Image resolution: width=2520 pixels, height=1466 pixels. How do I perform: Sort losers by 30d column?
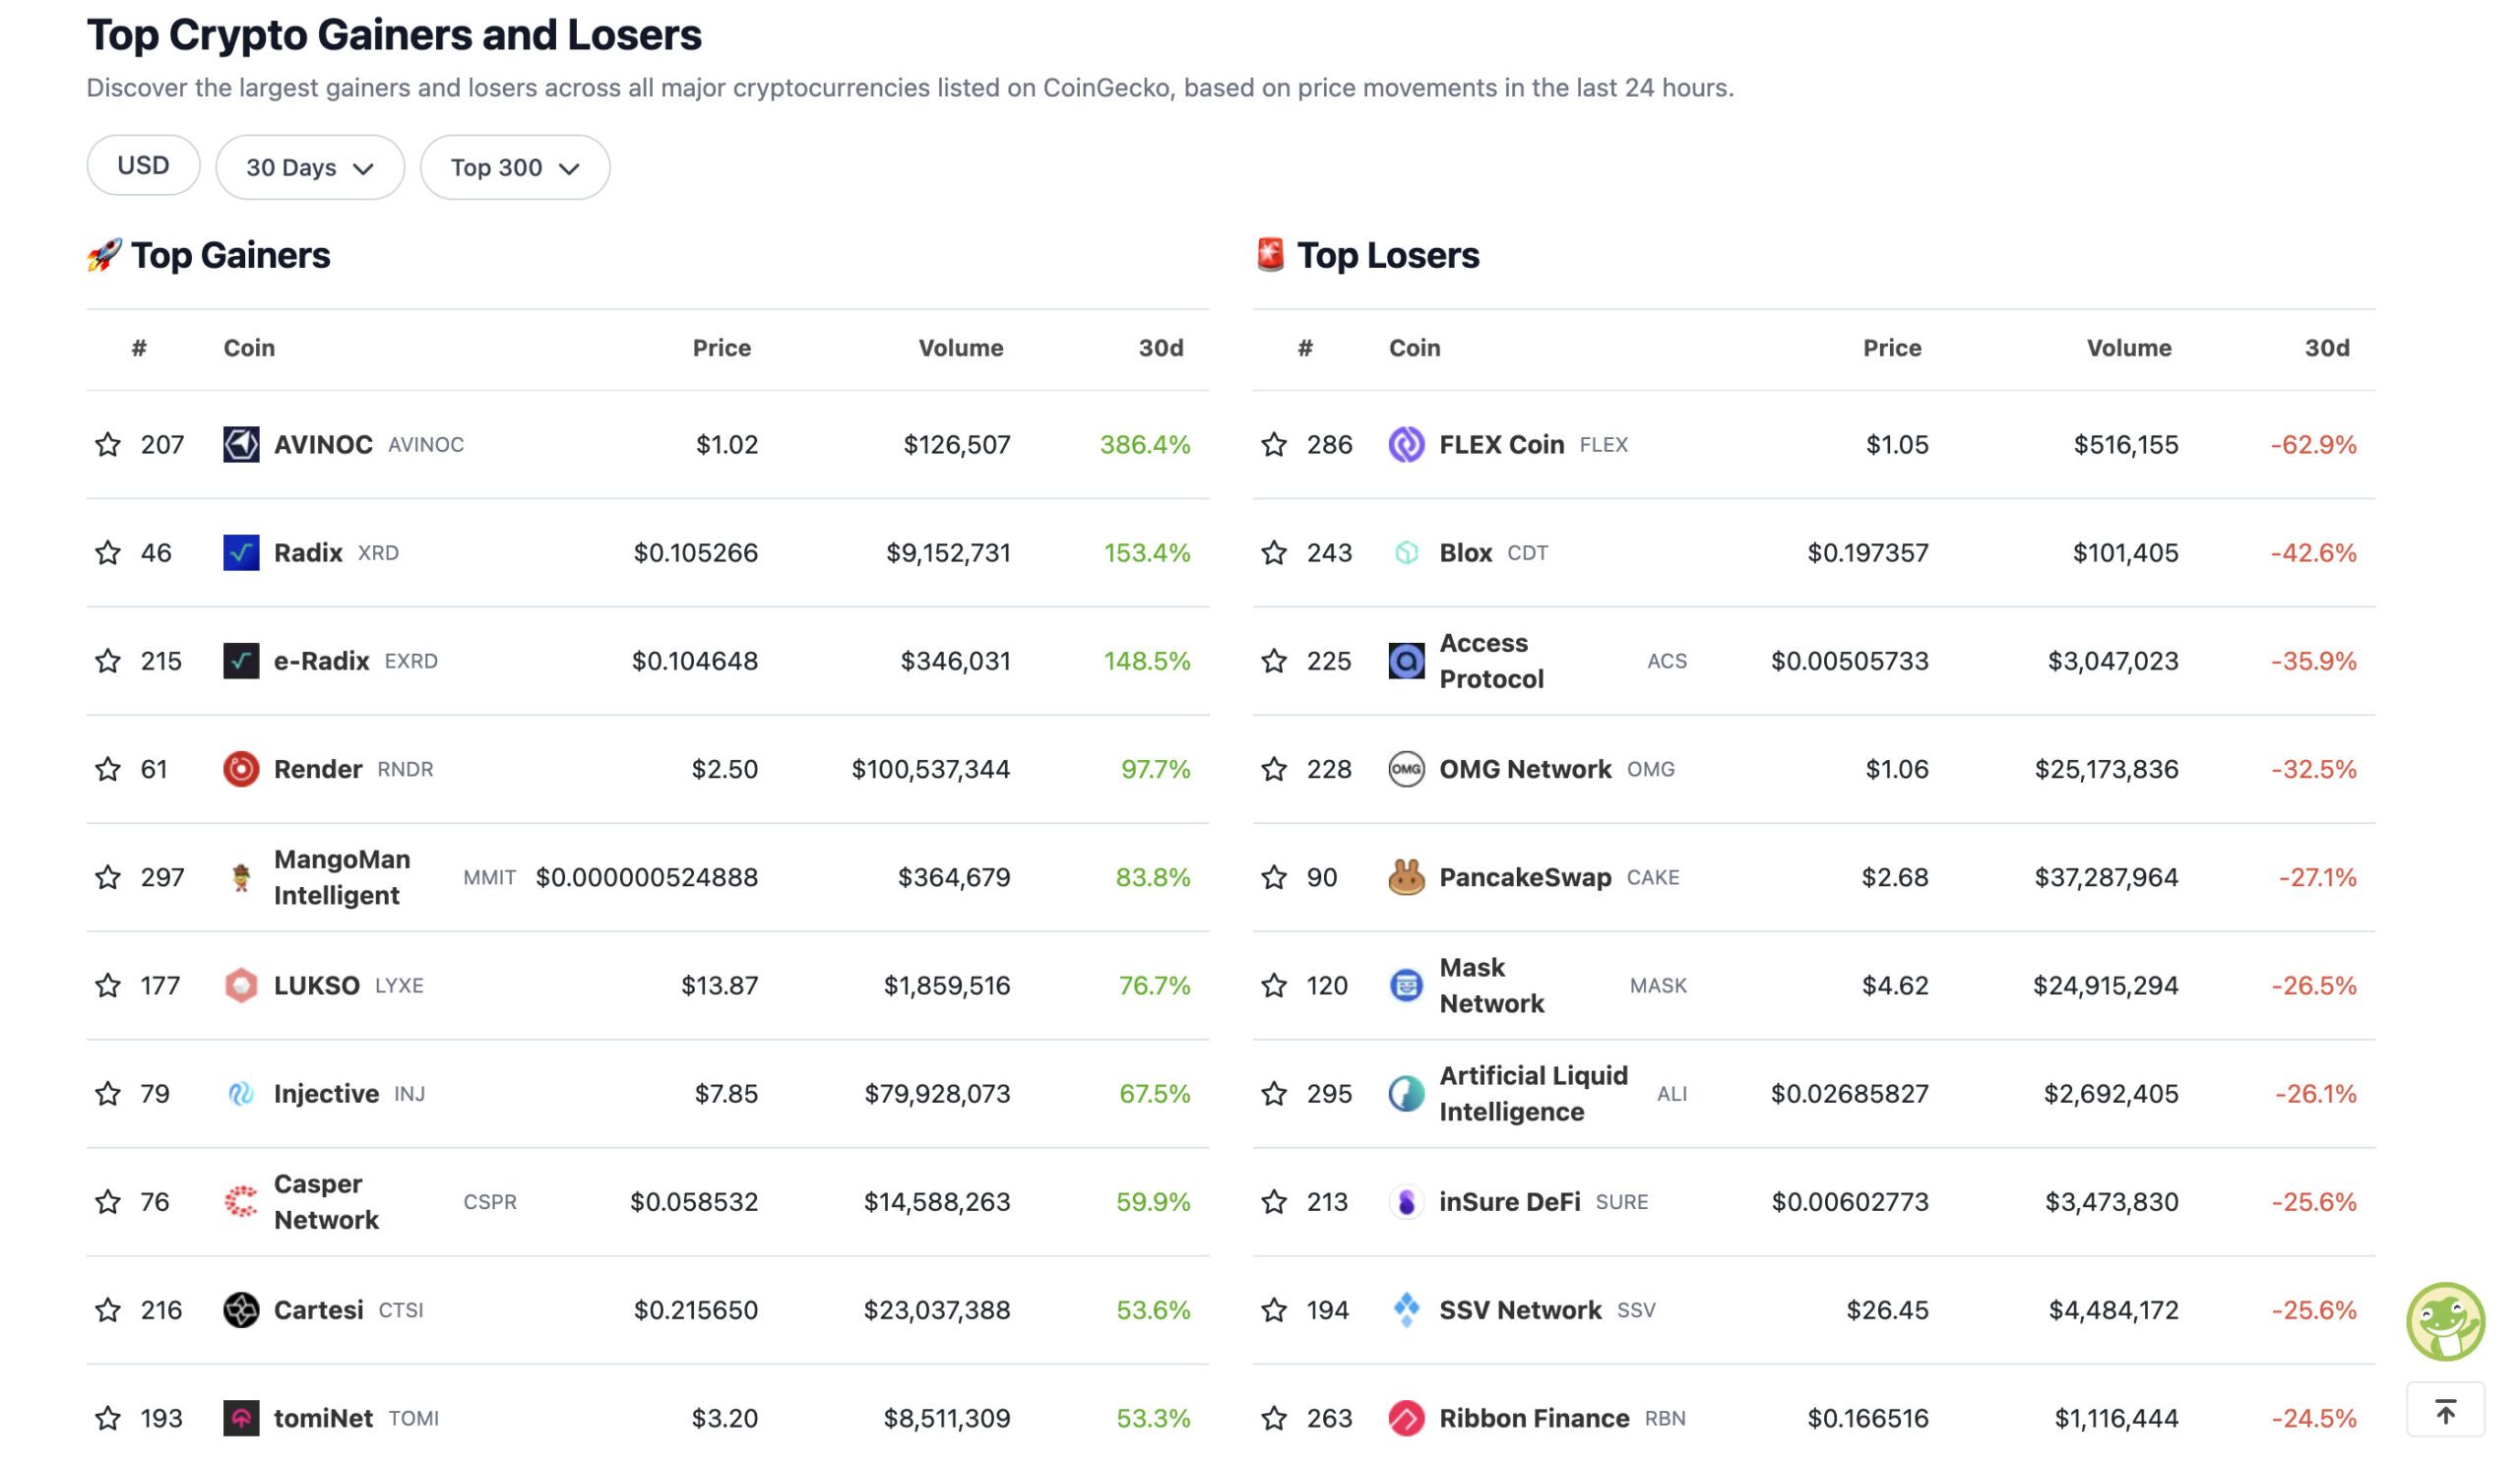(2326, 347)
